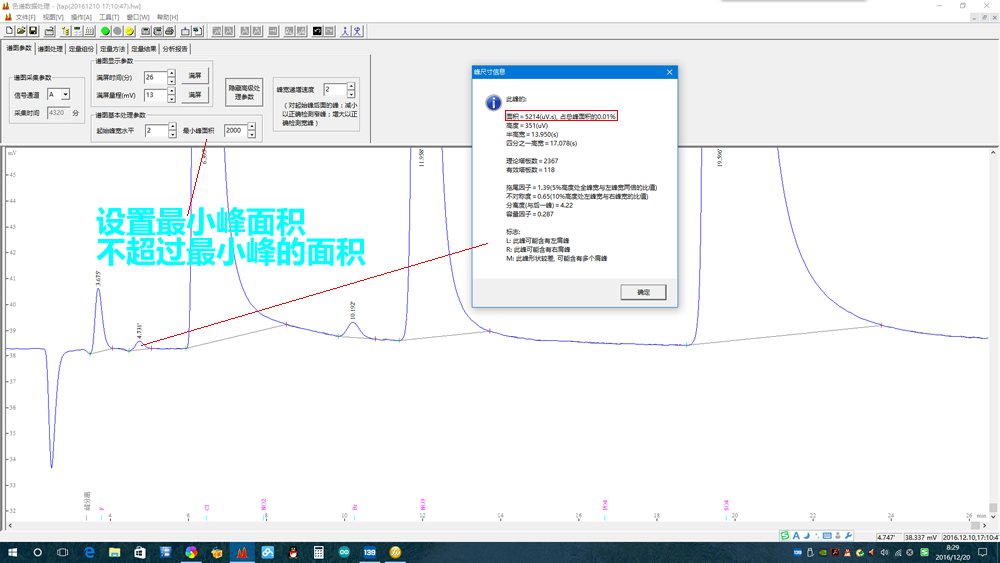
Task: Click the first grayed chart toolbar icon
Action: click(217, 31)
